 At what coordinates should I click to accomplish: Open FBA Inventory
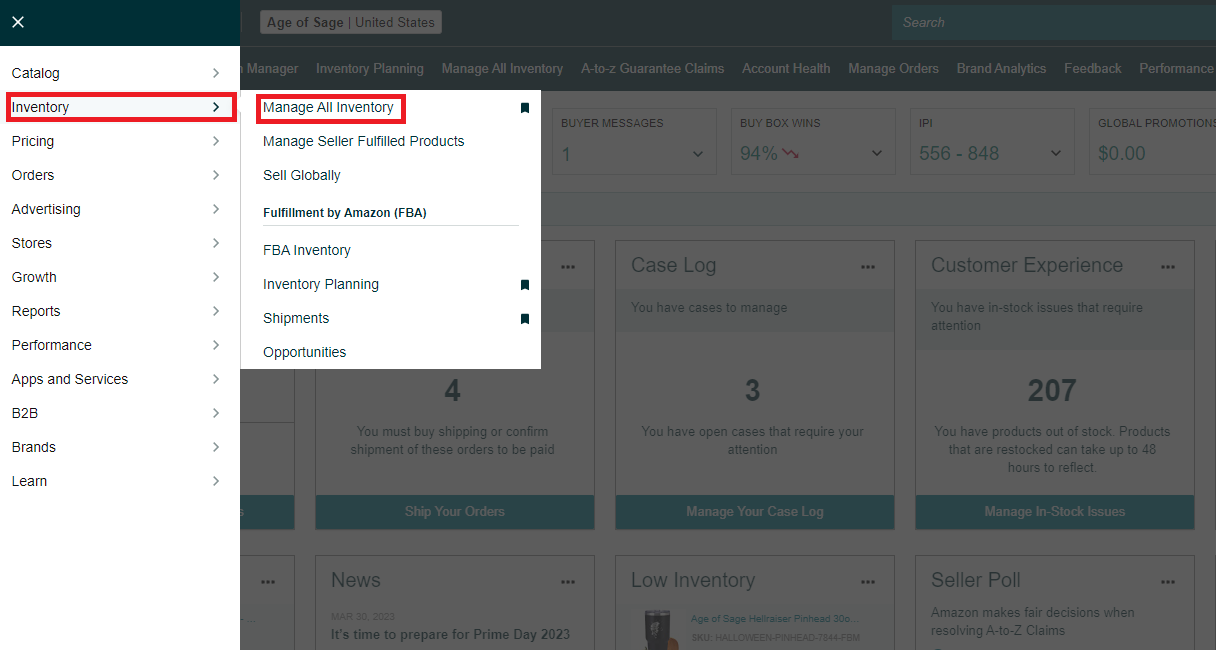pos(307,250)
